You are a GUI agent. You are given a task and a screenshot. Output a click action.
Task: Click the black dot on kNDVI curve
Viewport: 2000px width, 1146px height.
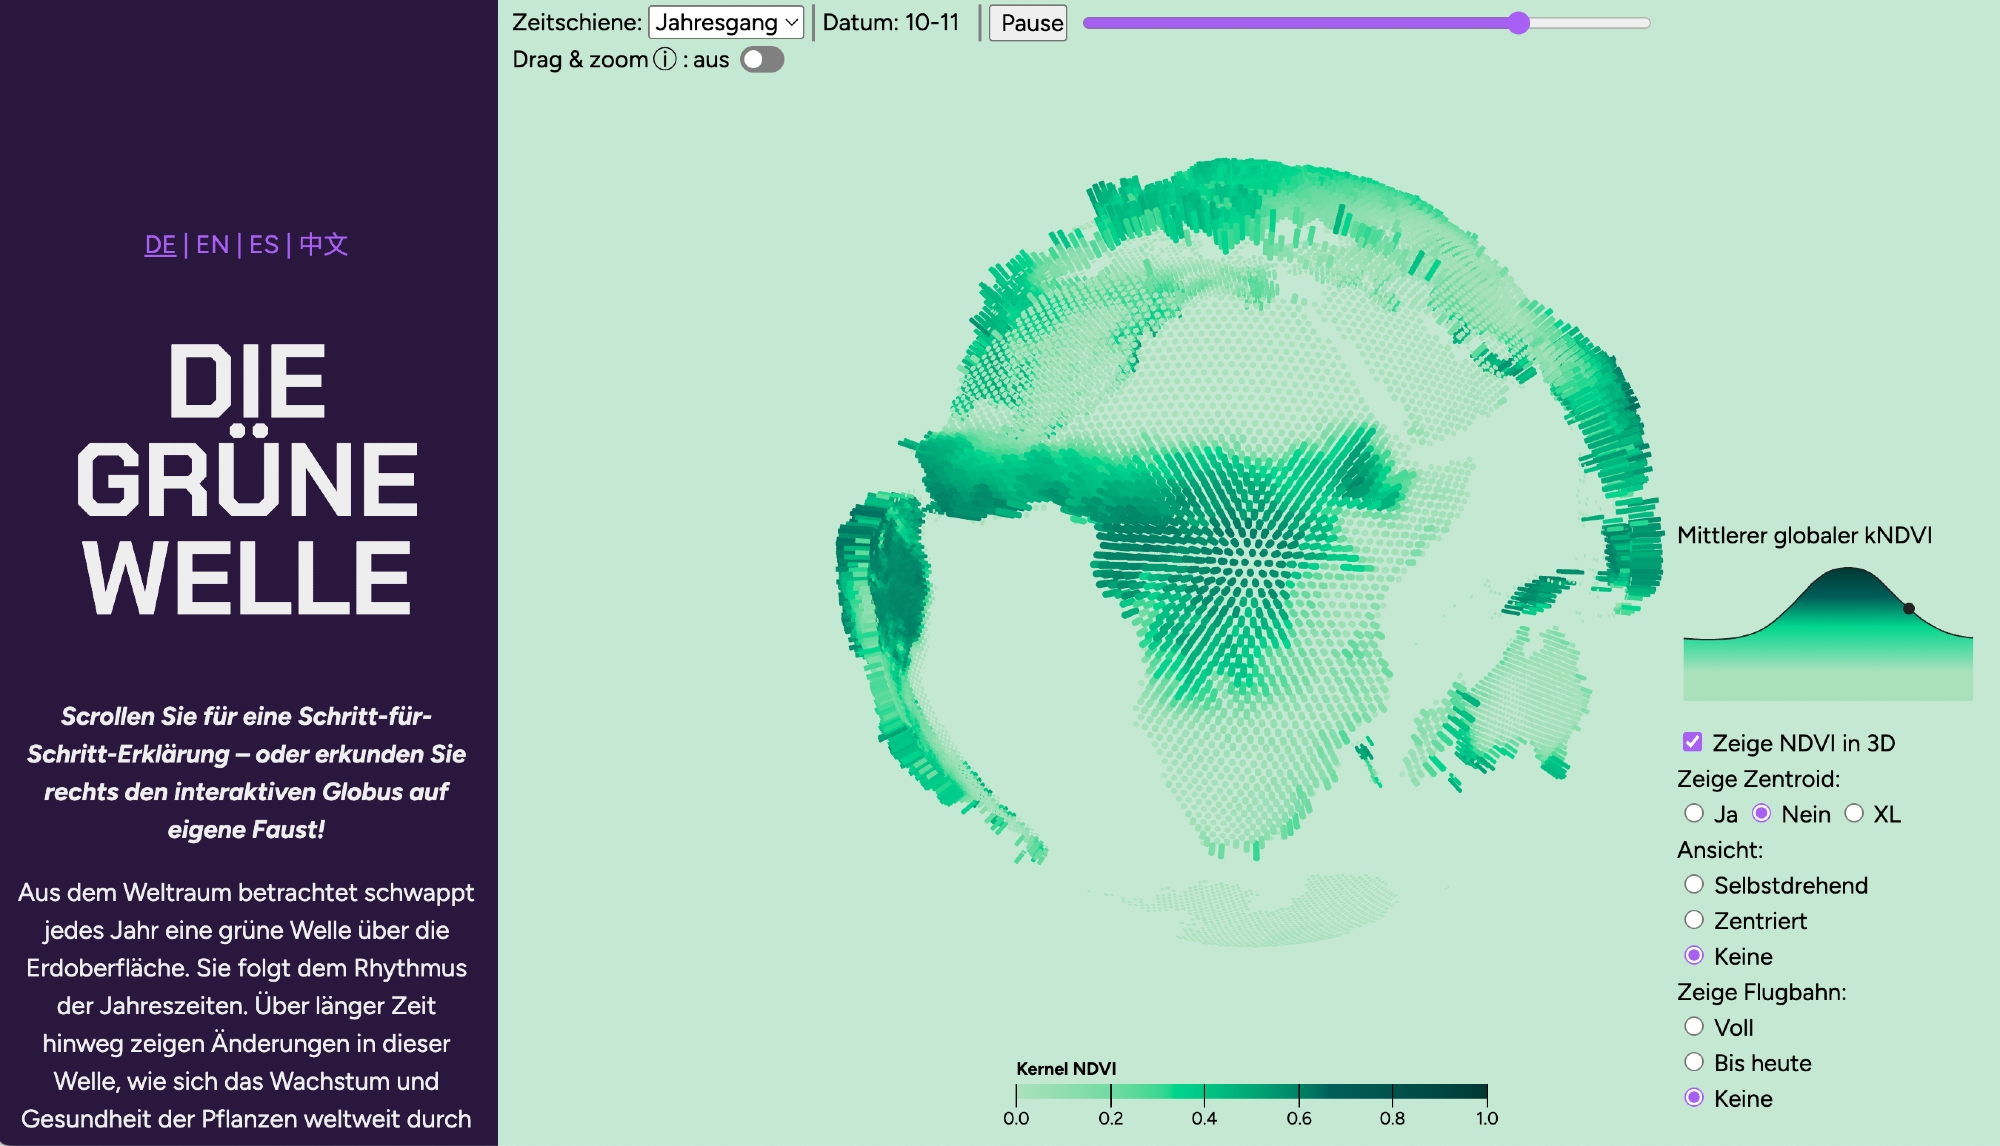[x=1908, y=608]
